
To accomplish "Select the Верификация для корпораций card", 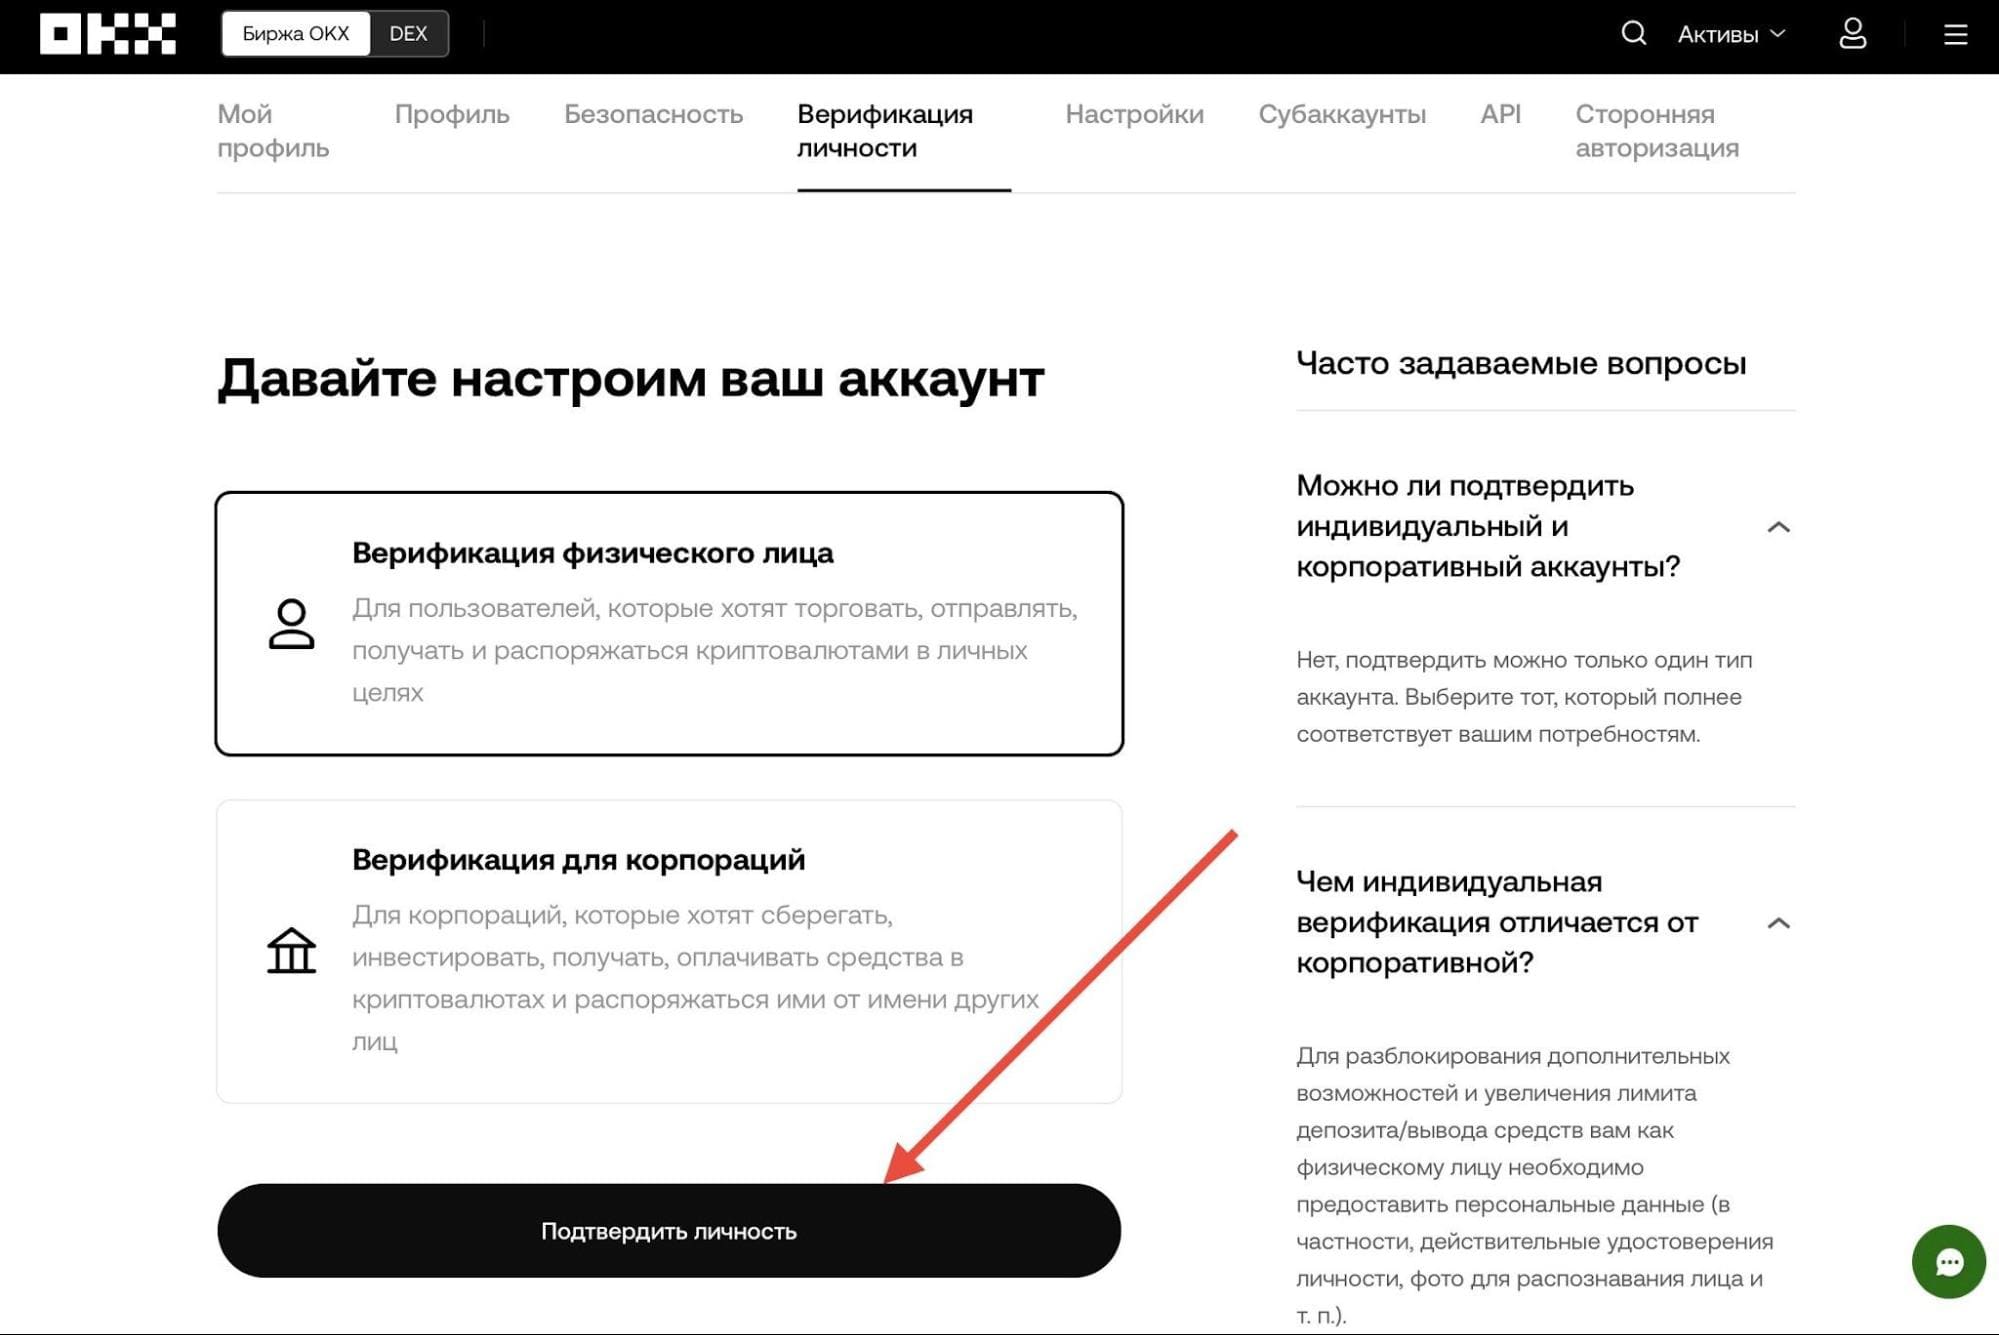I will [x=669, y=951].
